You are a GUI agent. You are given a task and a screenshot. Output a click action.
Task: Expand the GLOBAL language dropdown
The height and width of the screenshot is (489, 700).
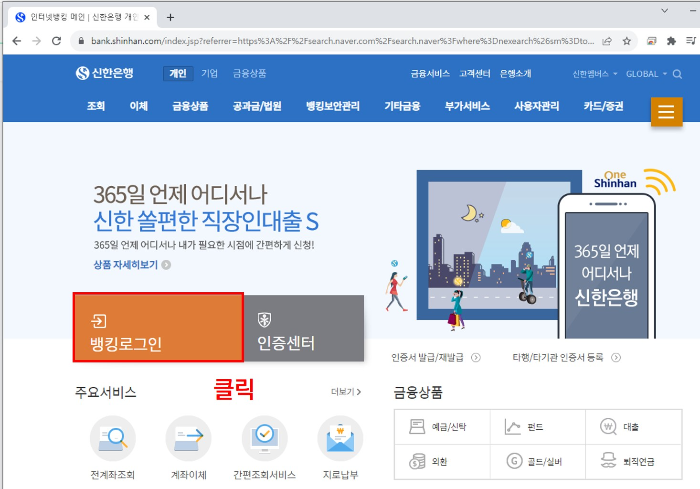click(646, 74)
